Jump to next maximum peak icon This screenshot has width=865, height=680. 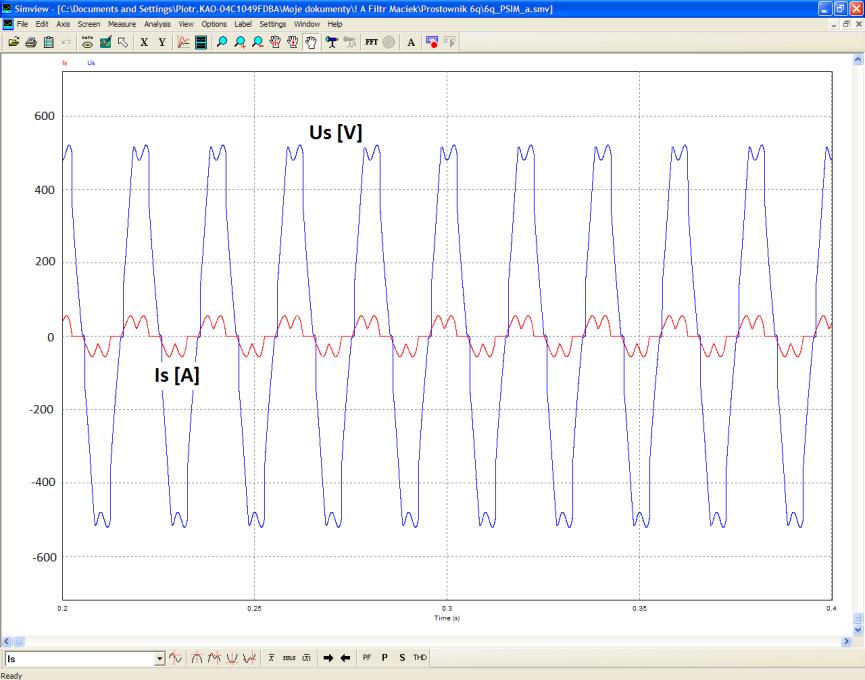coord(215,657)
